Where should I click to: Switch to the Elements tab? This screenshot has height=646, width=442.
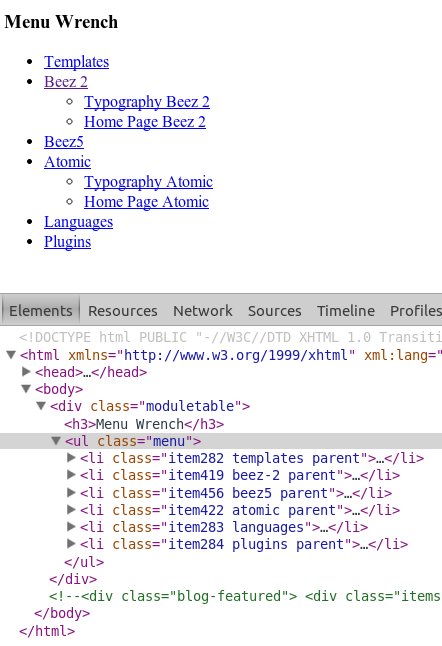[x=41, y=311]
